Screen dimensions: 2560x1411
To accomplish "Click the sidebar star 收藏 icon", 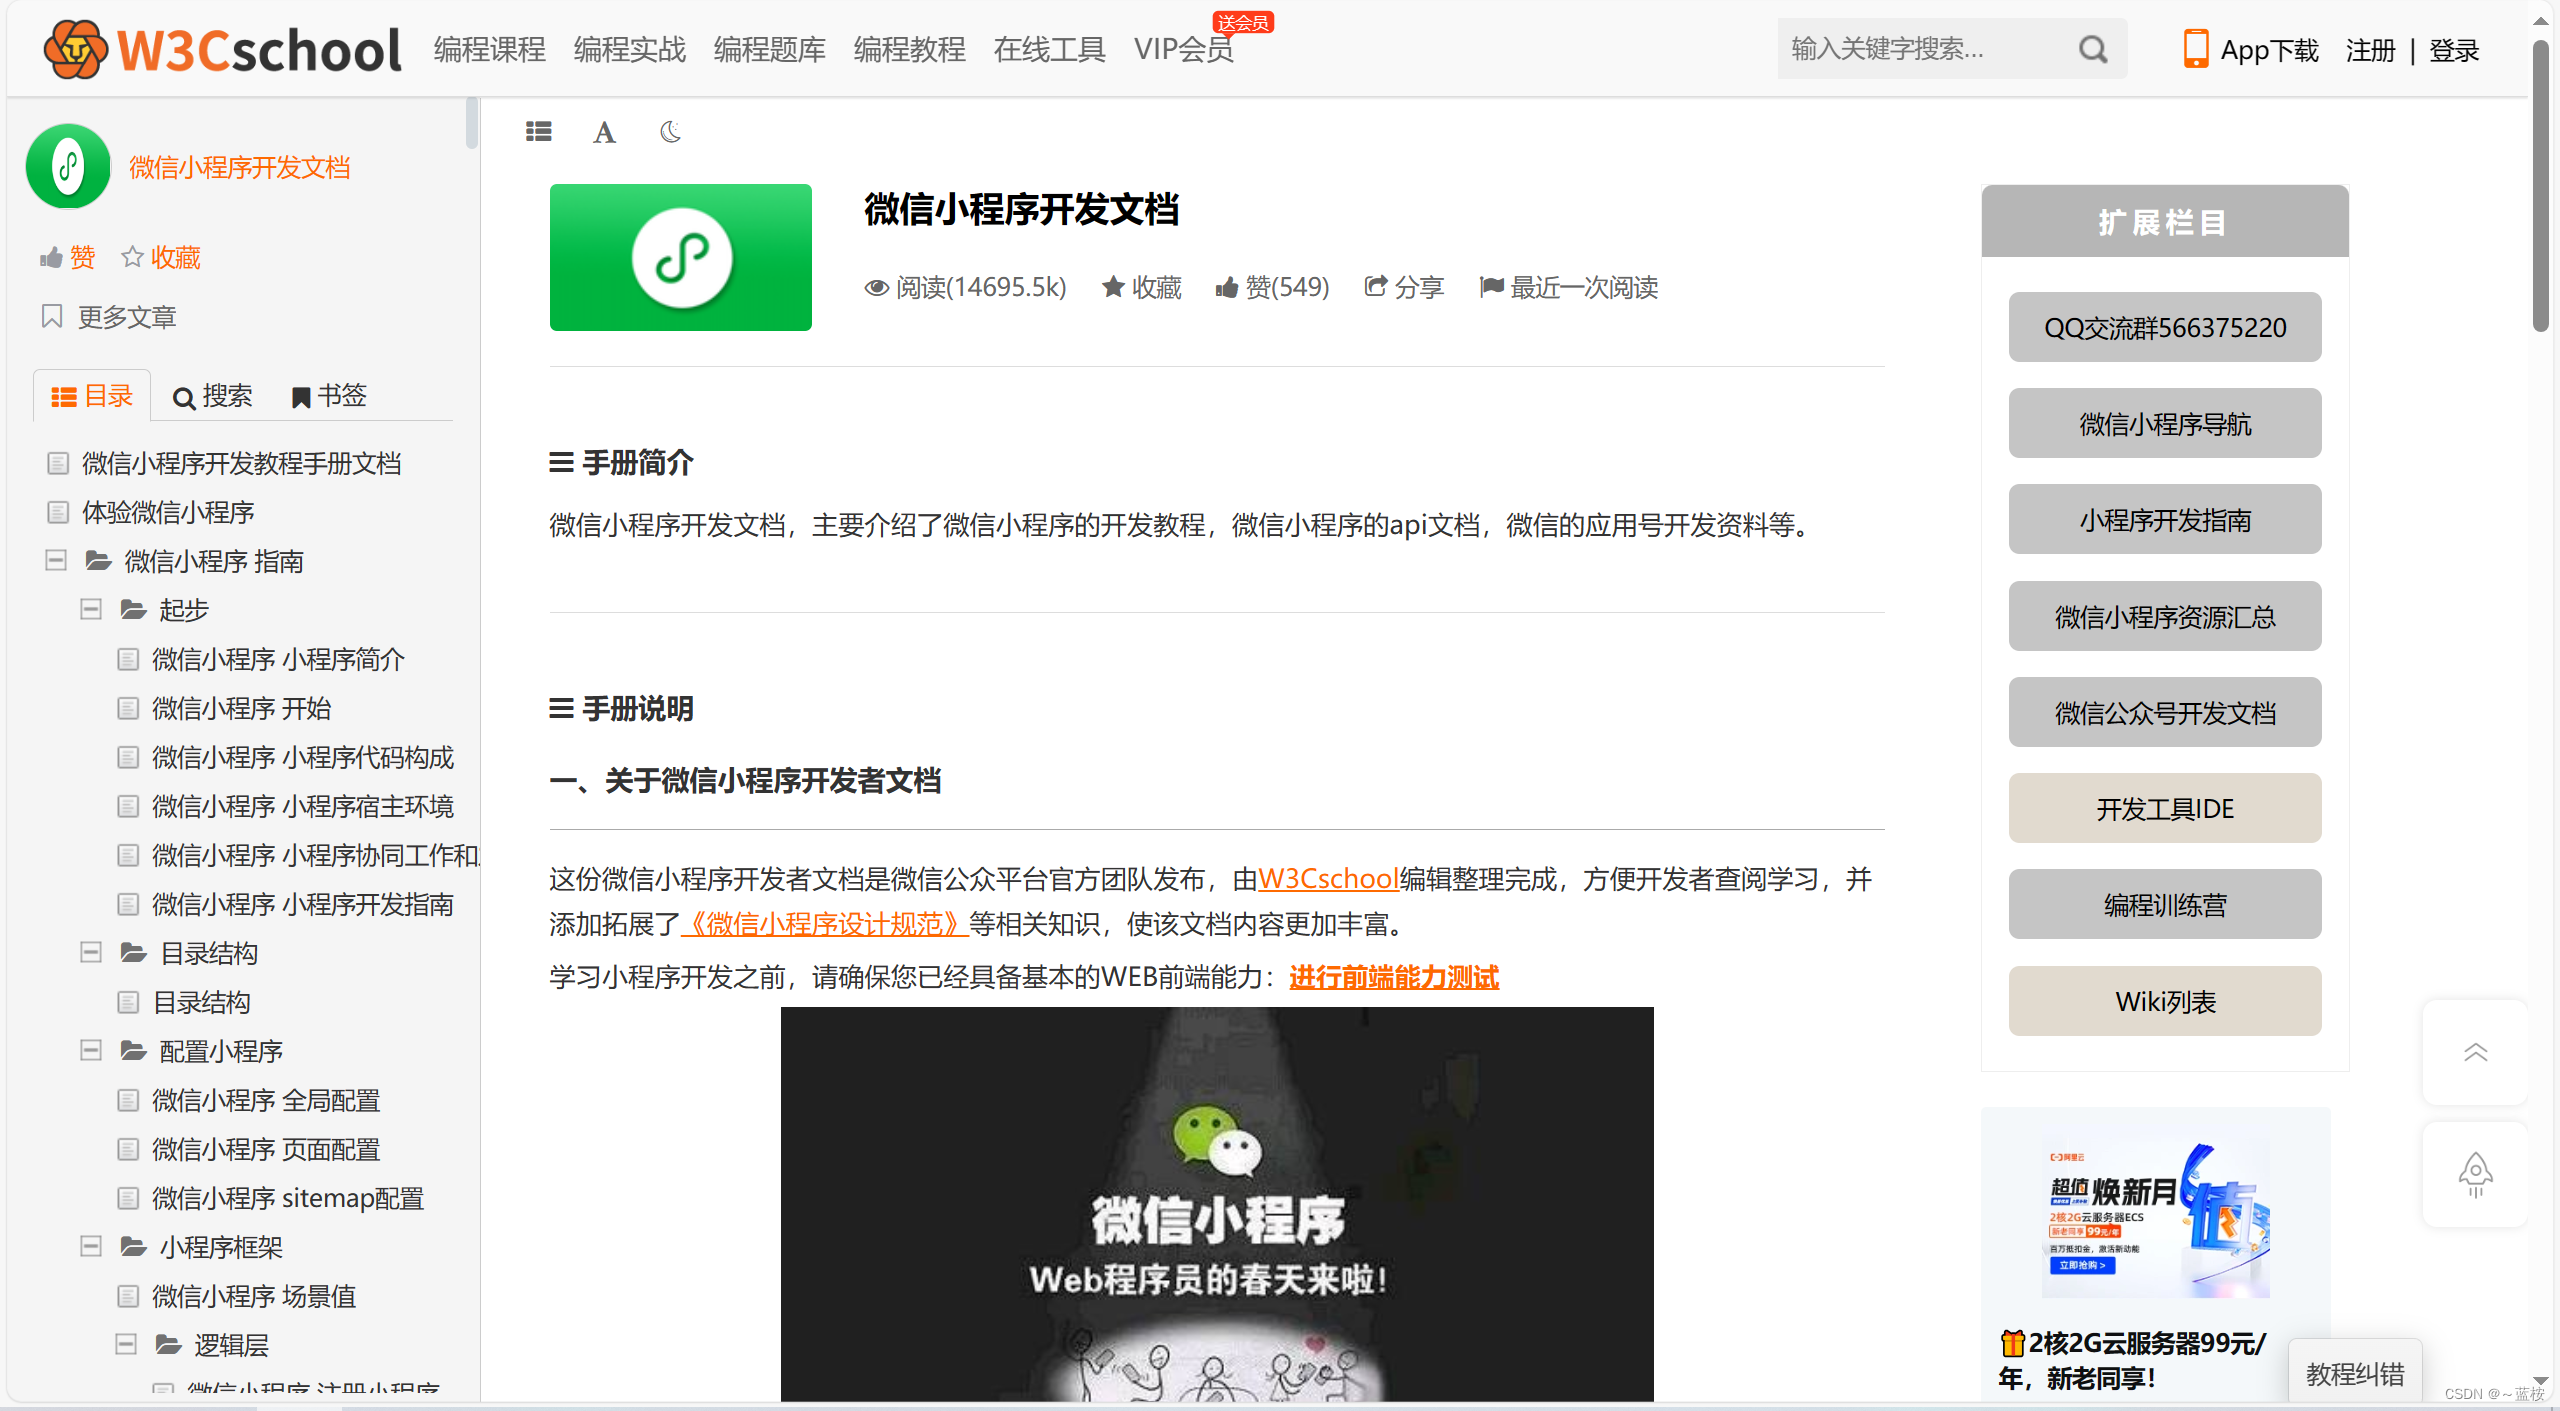I will coord(132,257).
